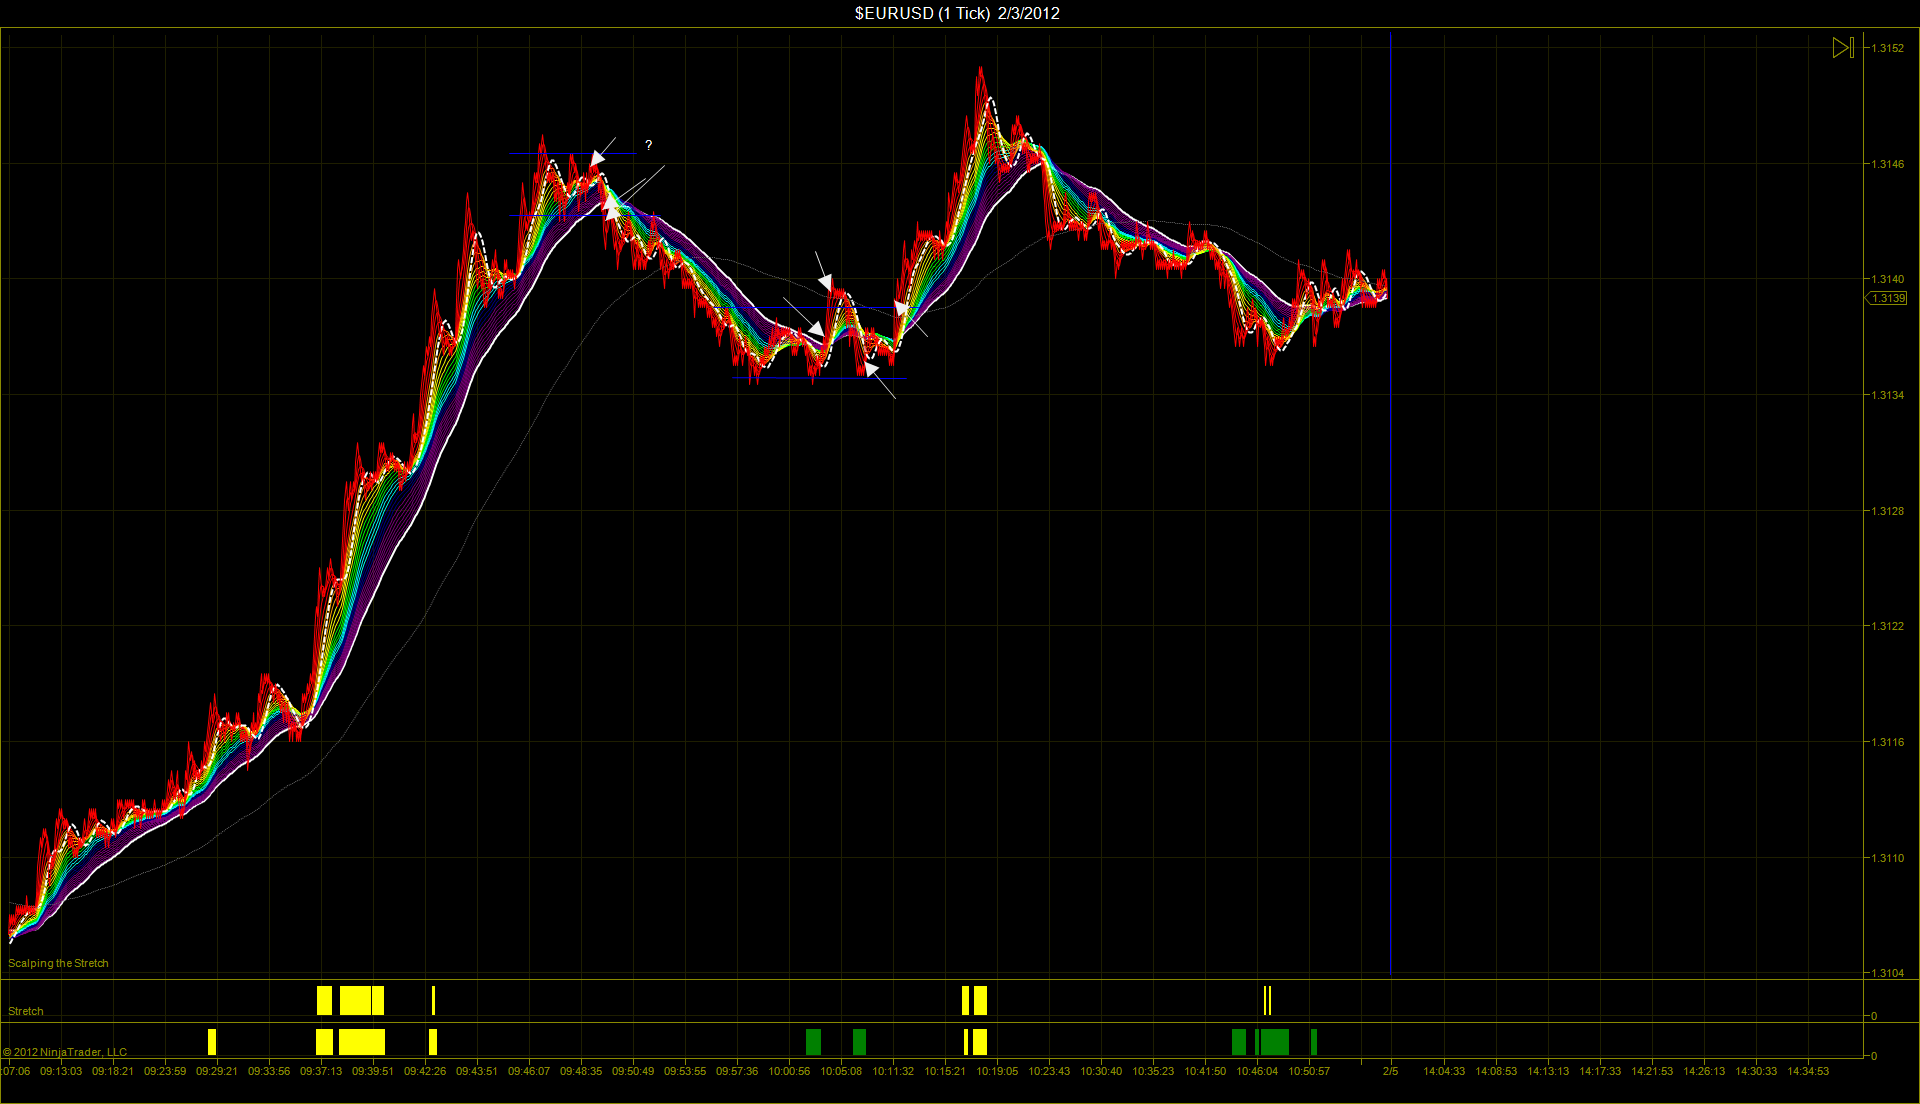Select the blue vertical session line
This screenshot has height=1104, width=1920.
pos(1390,600)
